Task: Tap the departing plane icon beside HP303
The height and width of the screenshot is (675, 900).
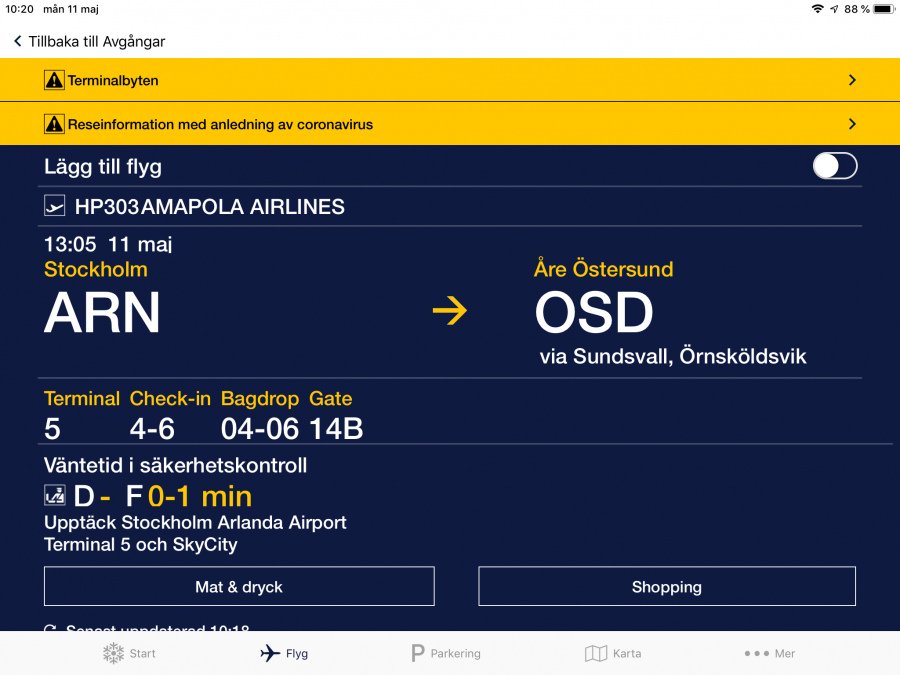Action: 55,207
